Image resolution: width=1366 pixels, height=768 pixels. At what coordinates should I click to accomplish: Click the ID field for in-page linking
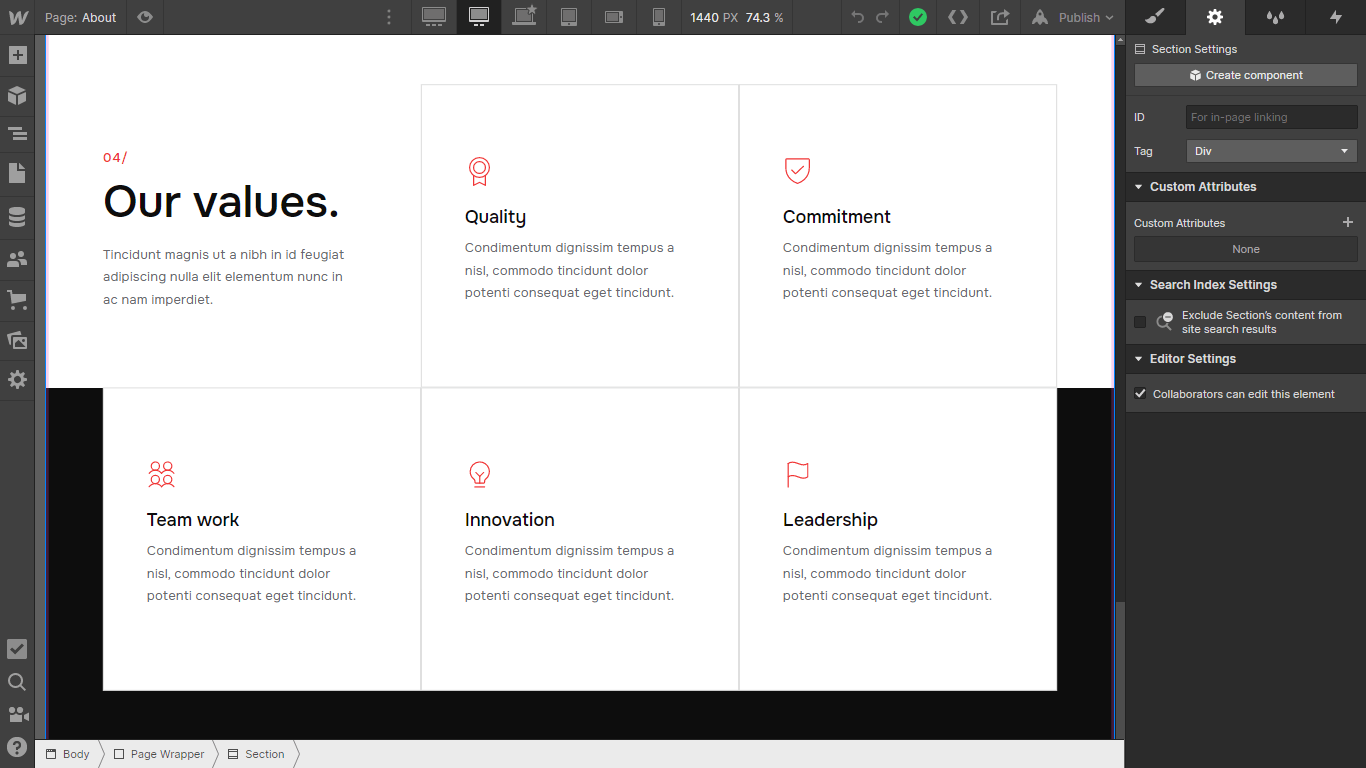point(1271,117)
